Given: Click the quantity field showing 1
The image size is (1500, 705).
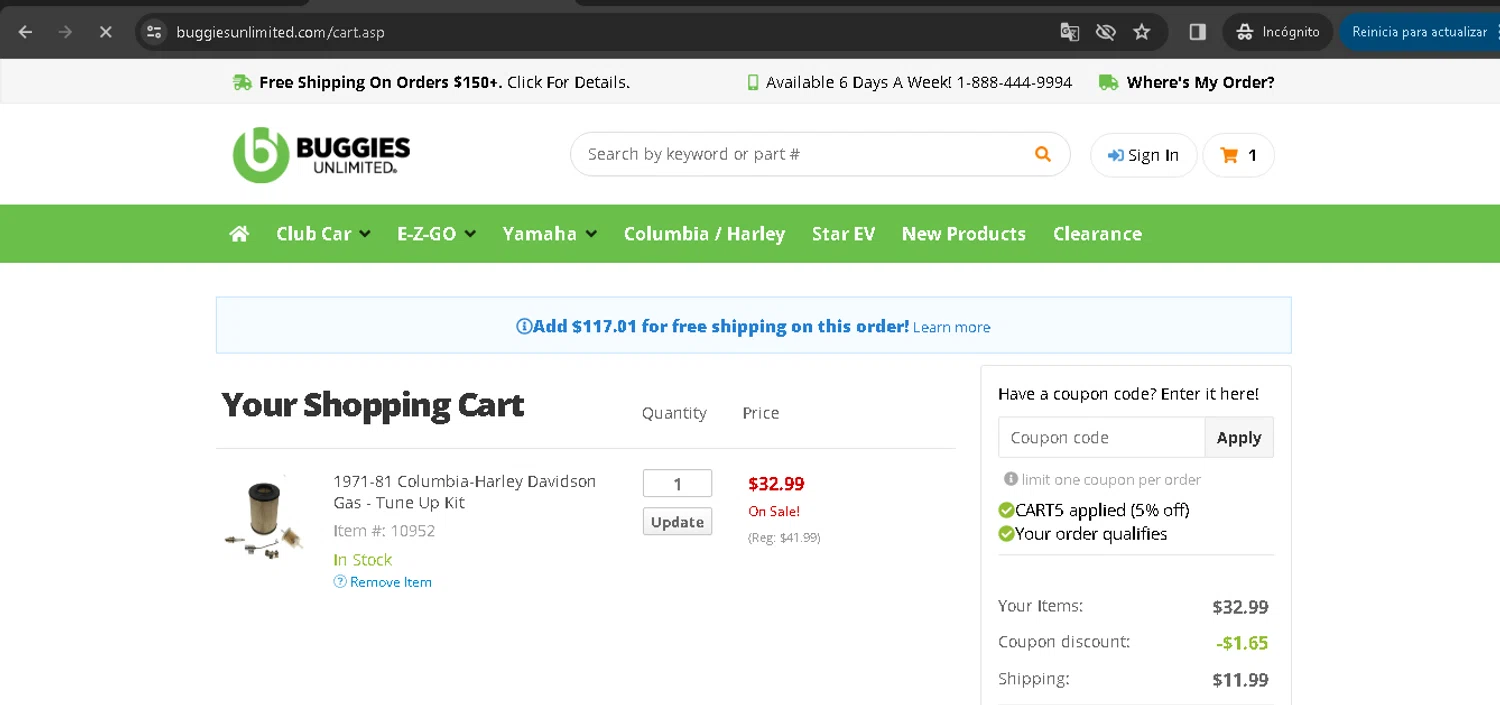Looking at the screenshot, I should pyautogui.click(x=677, y=483).
